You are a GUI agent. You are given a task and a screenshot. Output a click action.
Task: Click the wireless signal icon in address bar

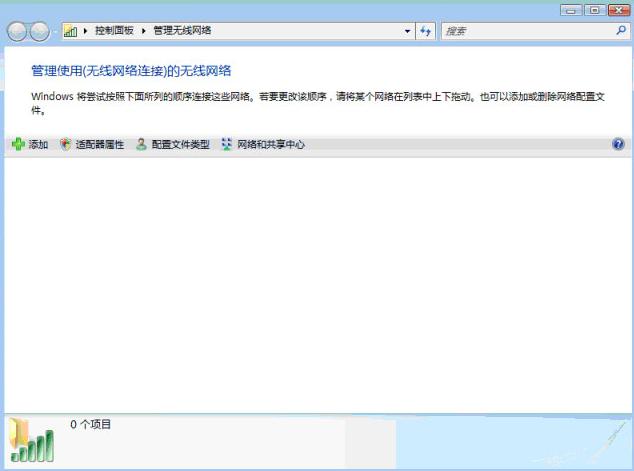pyautogui.click(x=71, y=31)
